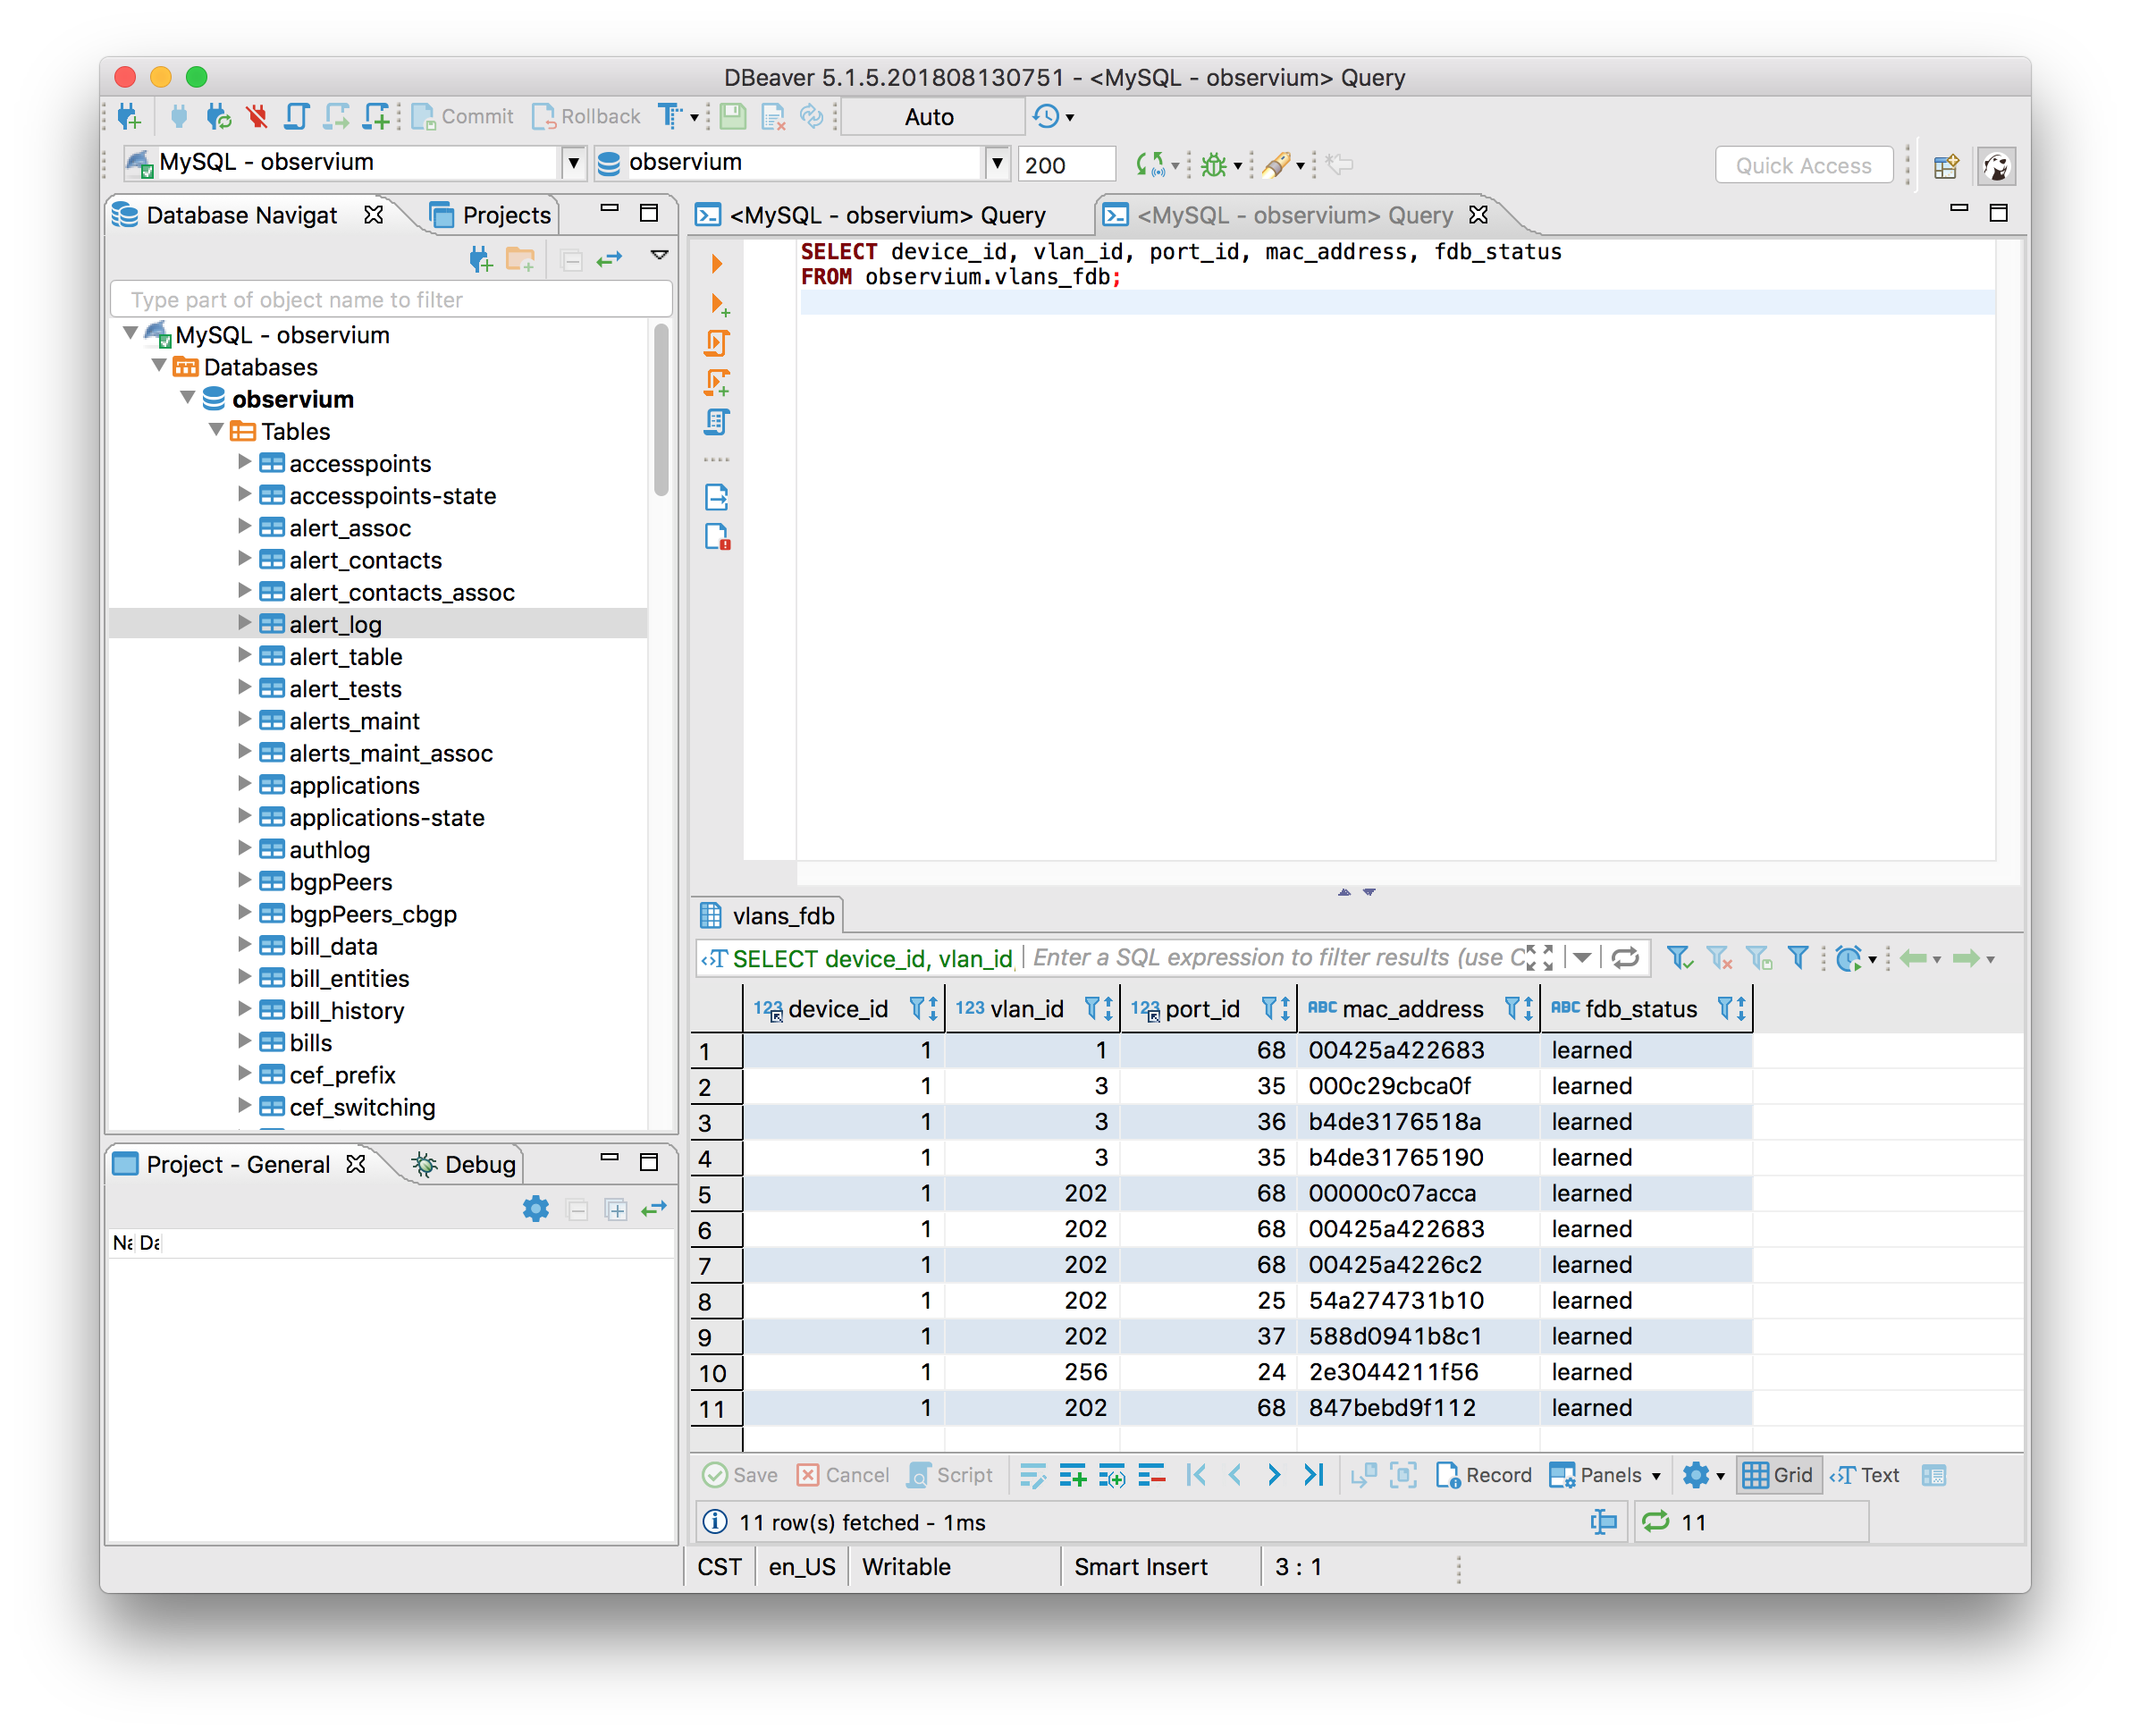Switch to the Debug tab

464,1164
